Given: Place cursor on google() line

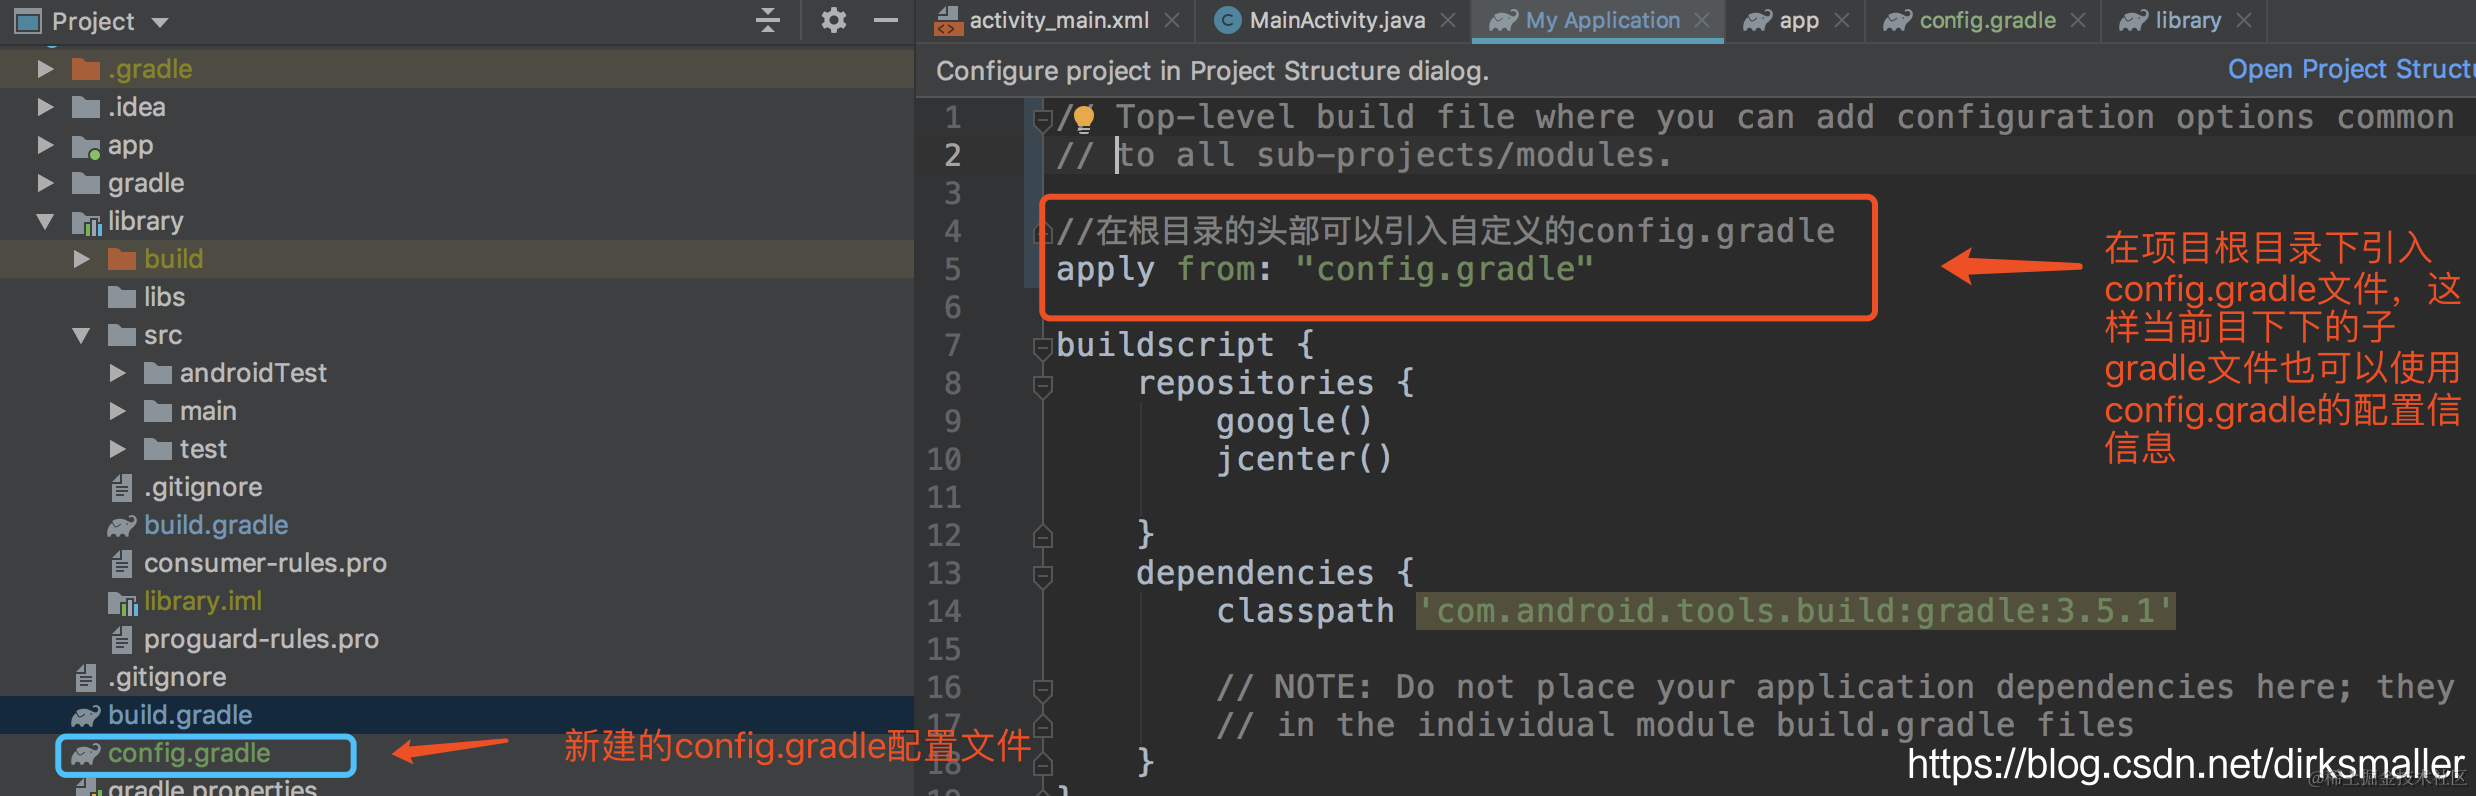Looking at the screenshot, I should tap(1294, 421).
